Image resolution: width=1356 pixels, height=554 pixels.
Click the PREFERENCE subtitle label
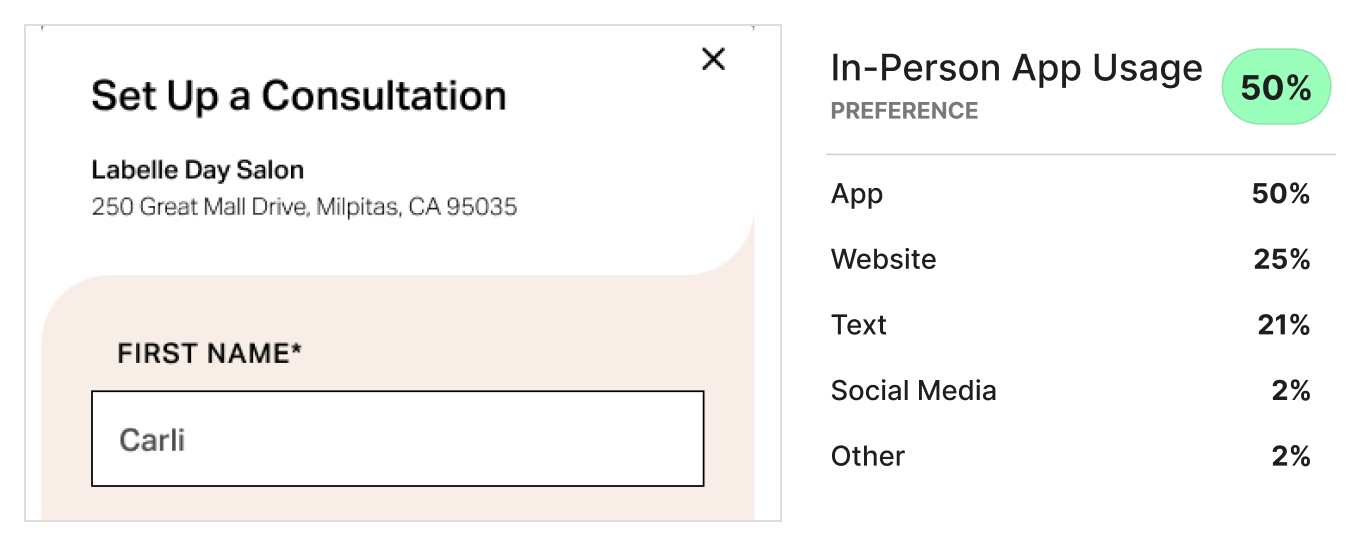tap(904, 111)
